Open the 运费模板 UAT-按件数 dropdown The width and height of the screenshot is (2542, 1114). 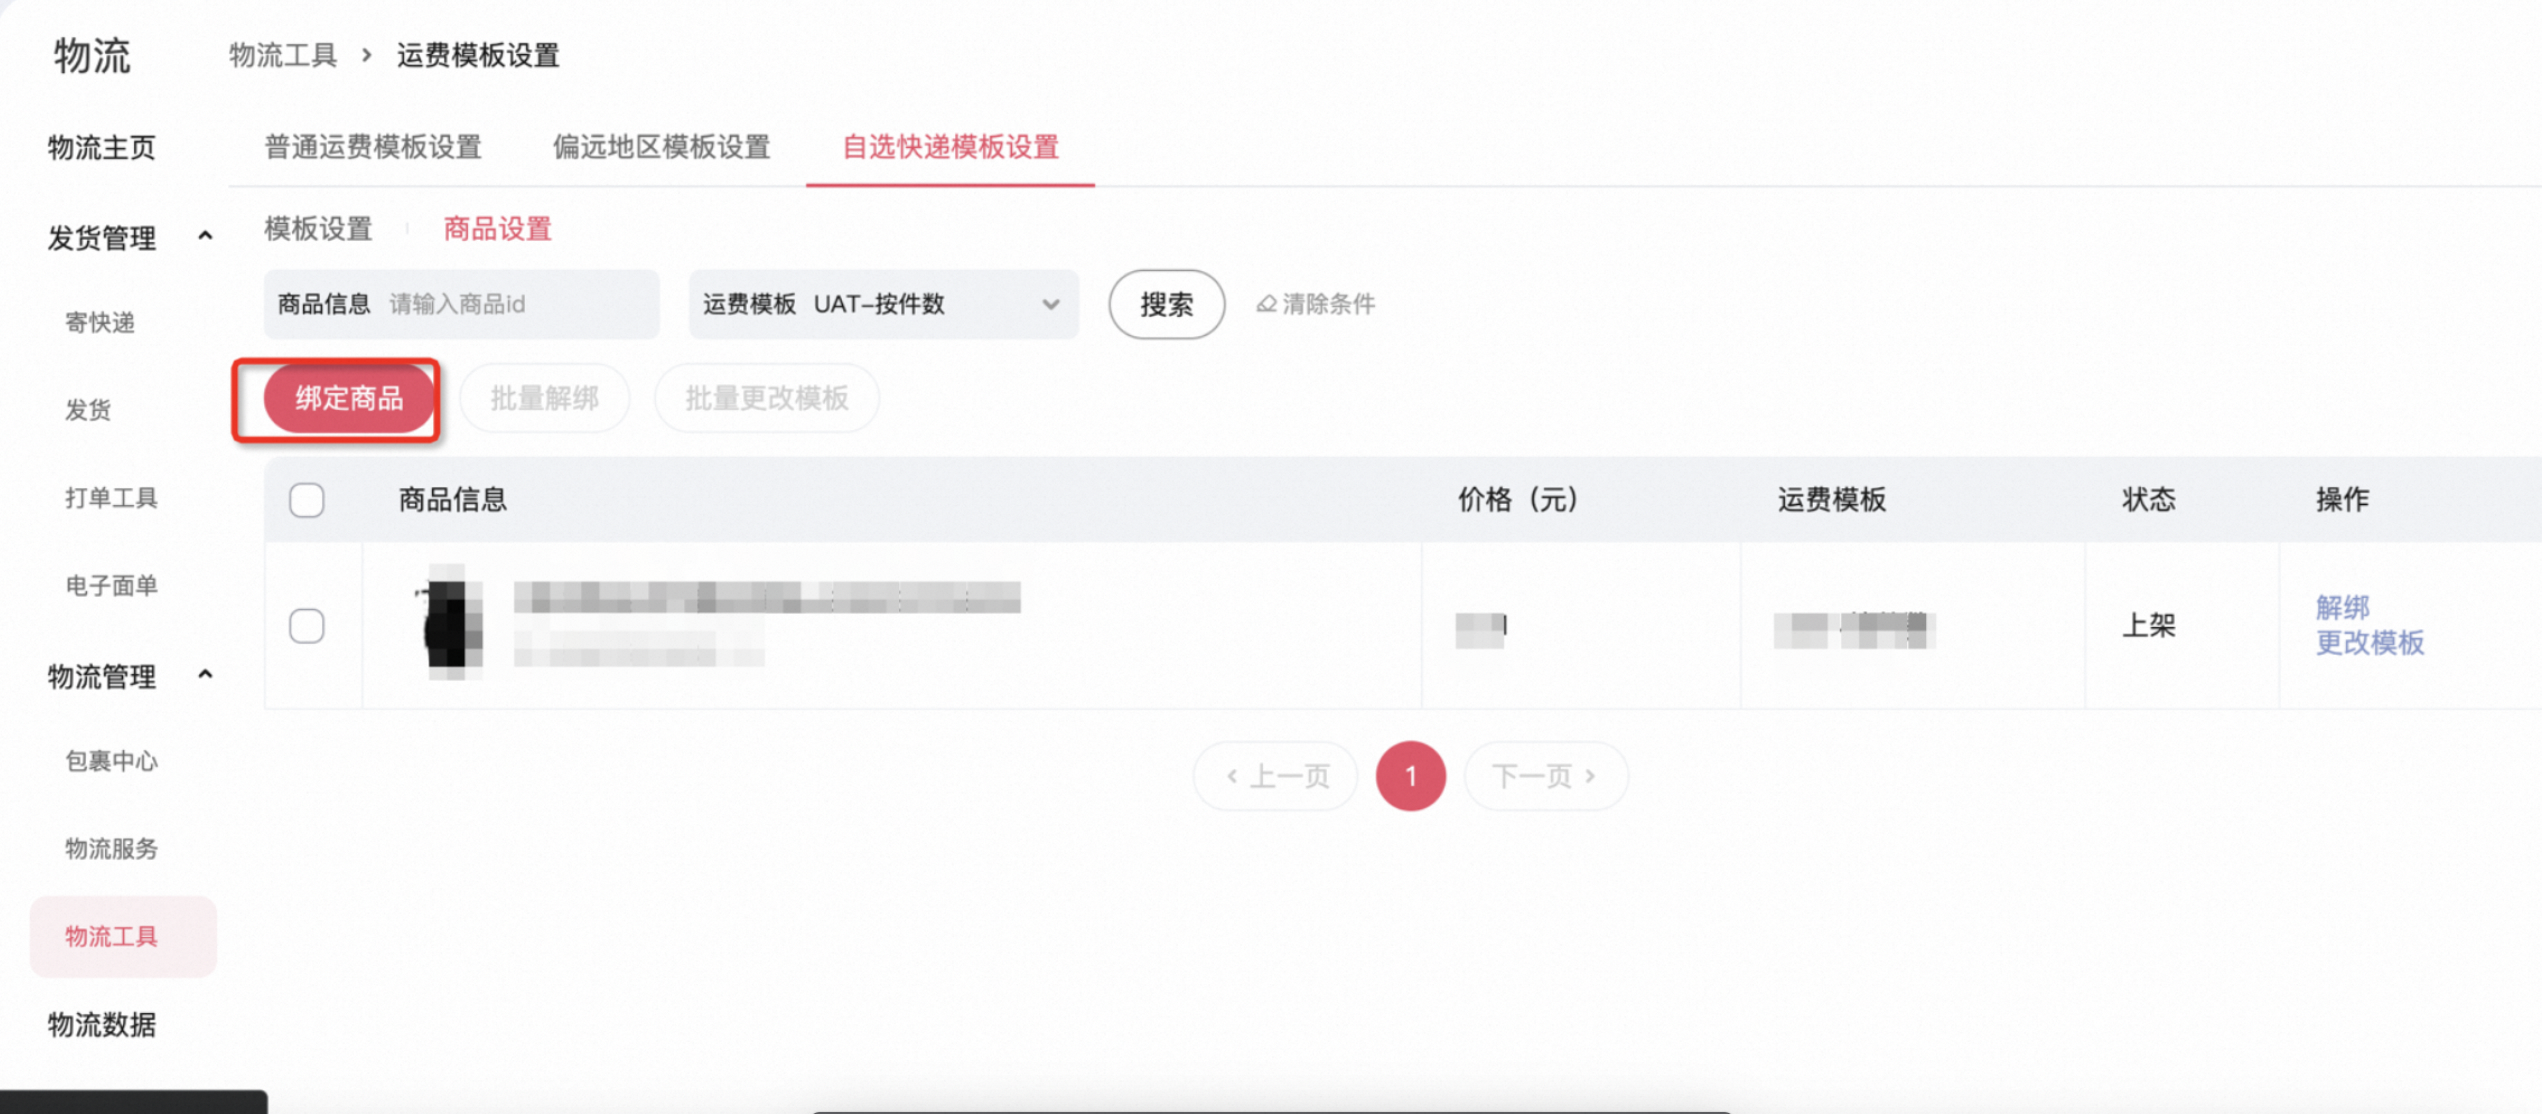(884, 304)
